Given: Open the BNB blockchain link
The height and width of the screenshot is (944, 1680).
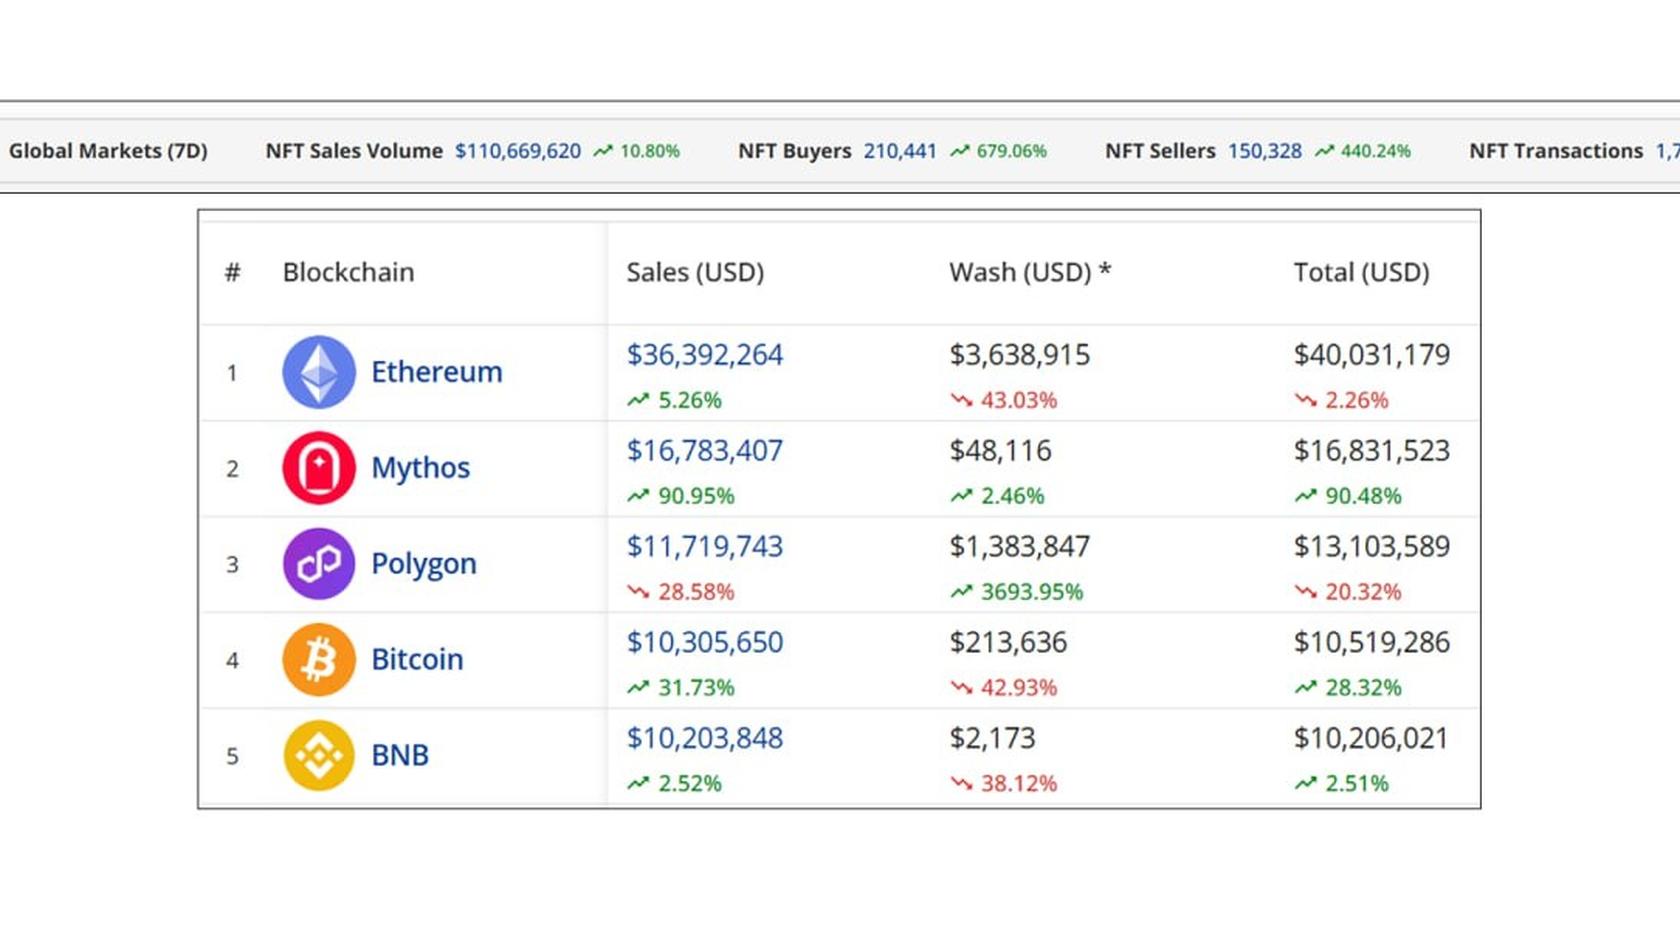Looking at the screenshot, I should (400, 756).
